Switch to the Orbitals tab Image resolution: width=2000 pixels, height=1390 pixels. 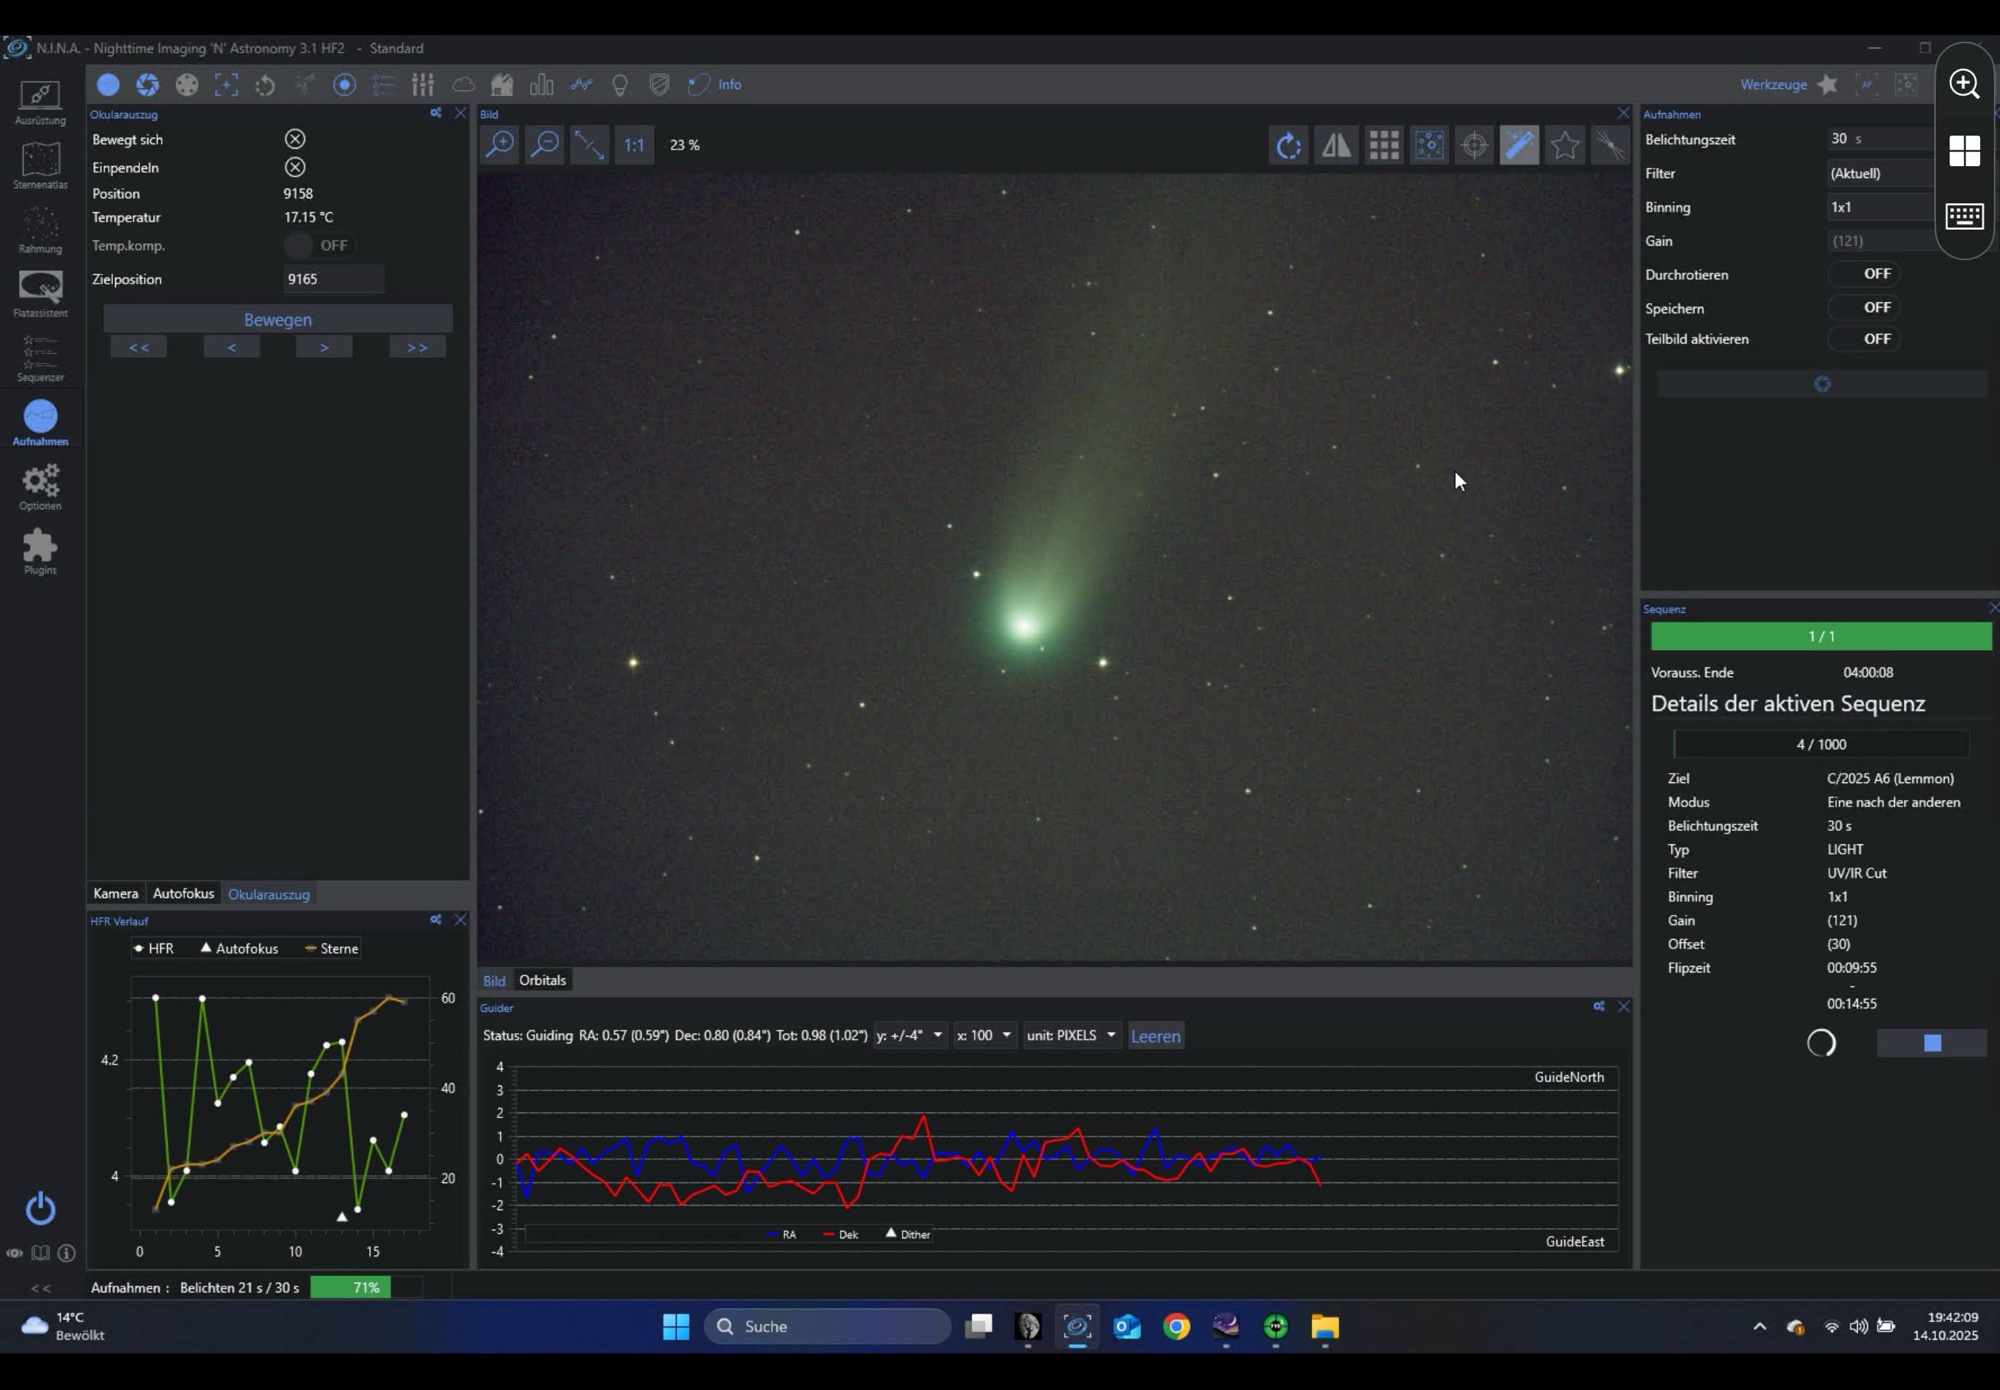[542, 980]
